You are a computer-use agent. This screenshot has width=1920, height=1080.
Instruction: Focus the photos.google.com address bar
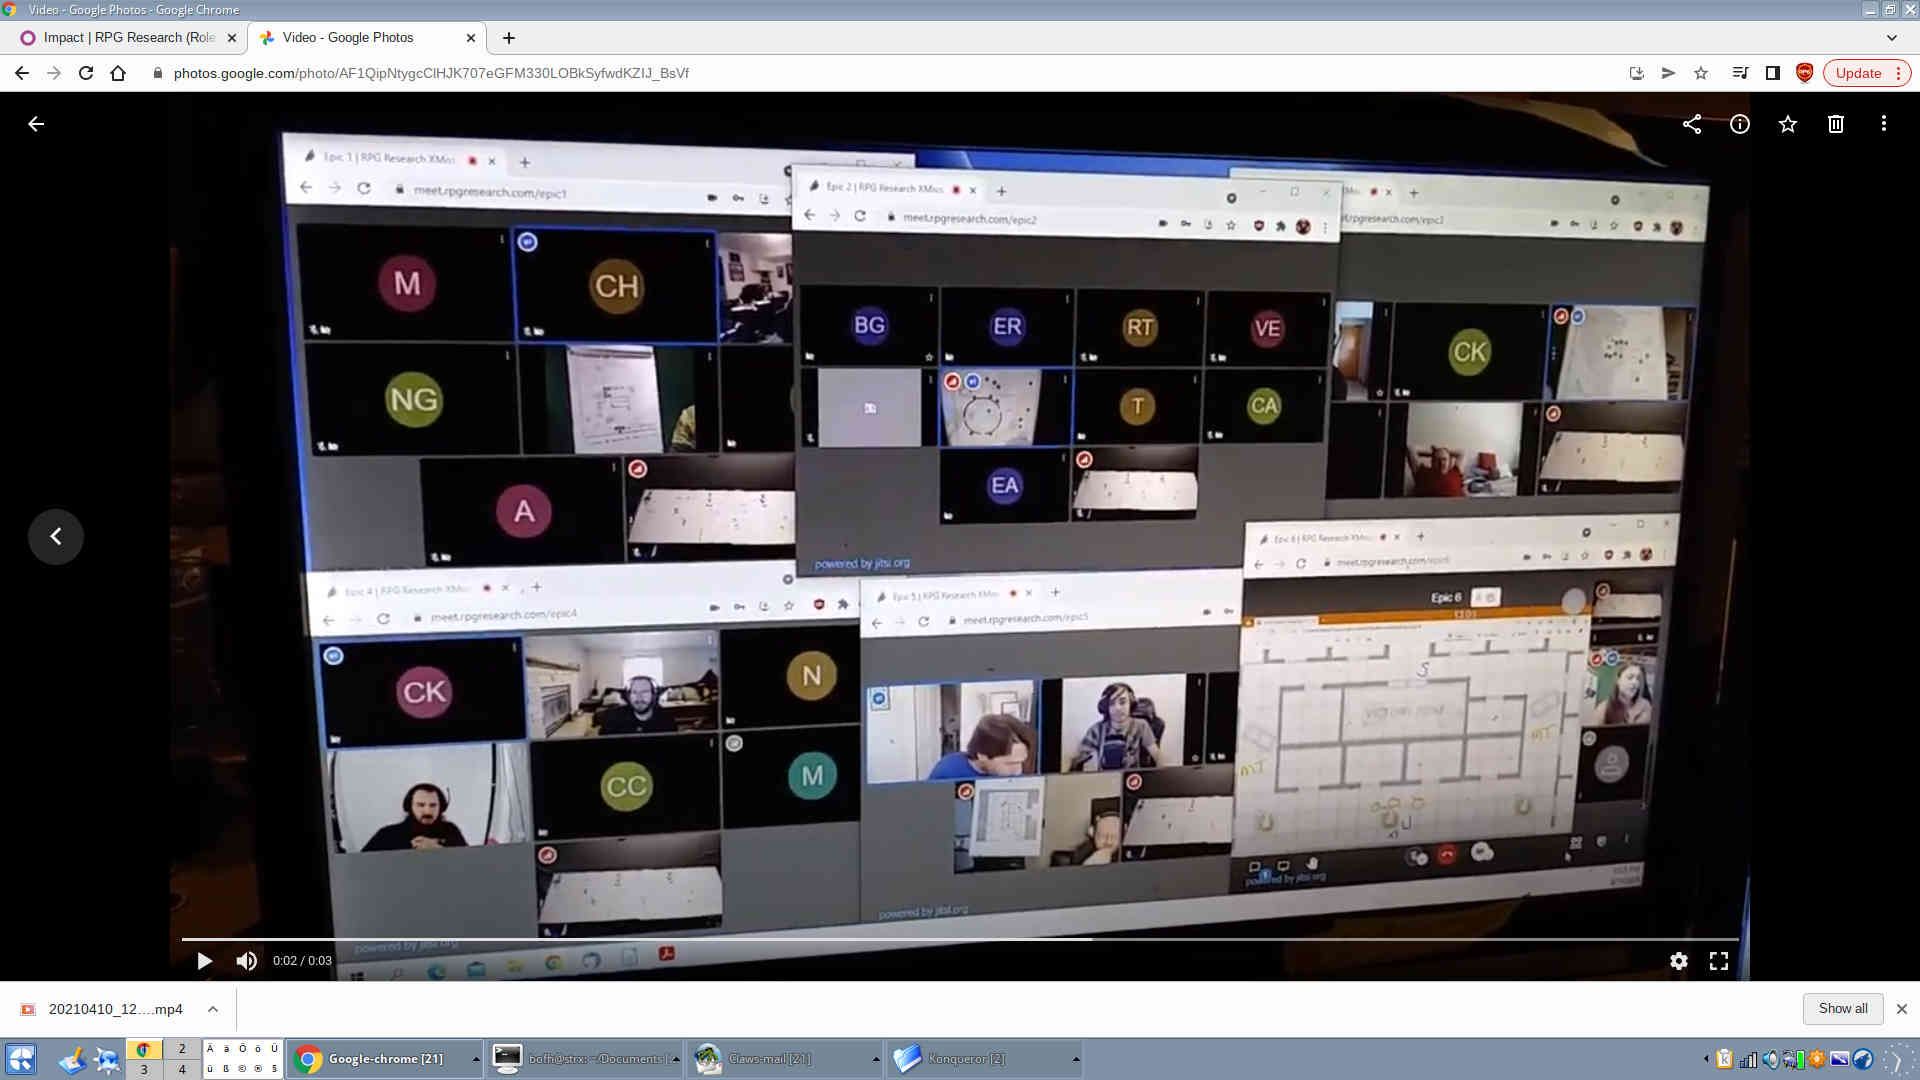tap(880, 73)
